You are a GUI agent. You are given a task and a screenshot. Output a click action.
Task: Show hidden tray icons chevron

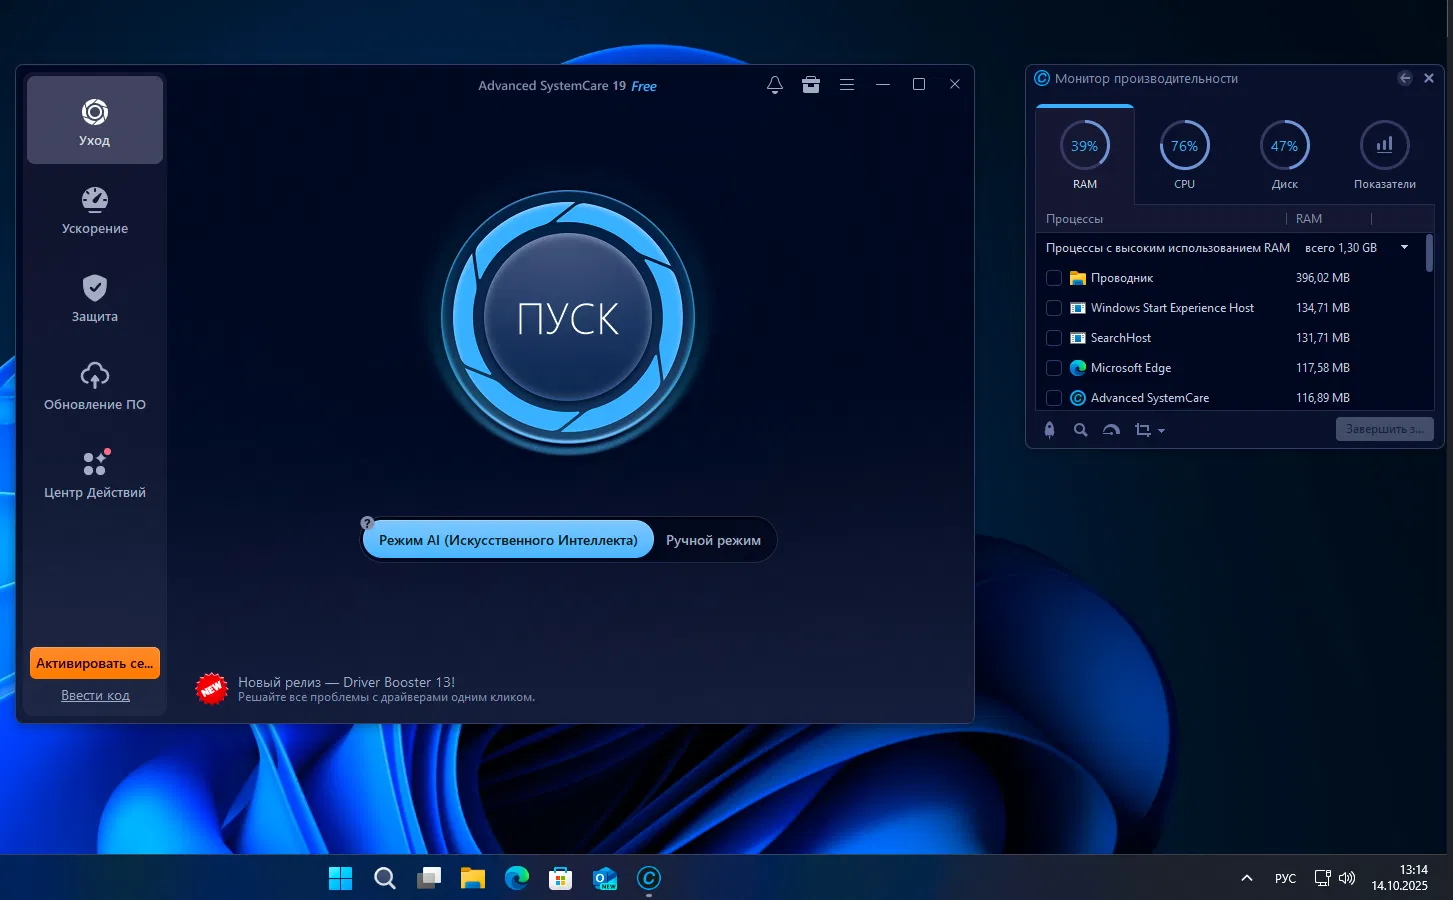pyautogui.click(x=1247, y=878)
